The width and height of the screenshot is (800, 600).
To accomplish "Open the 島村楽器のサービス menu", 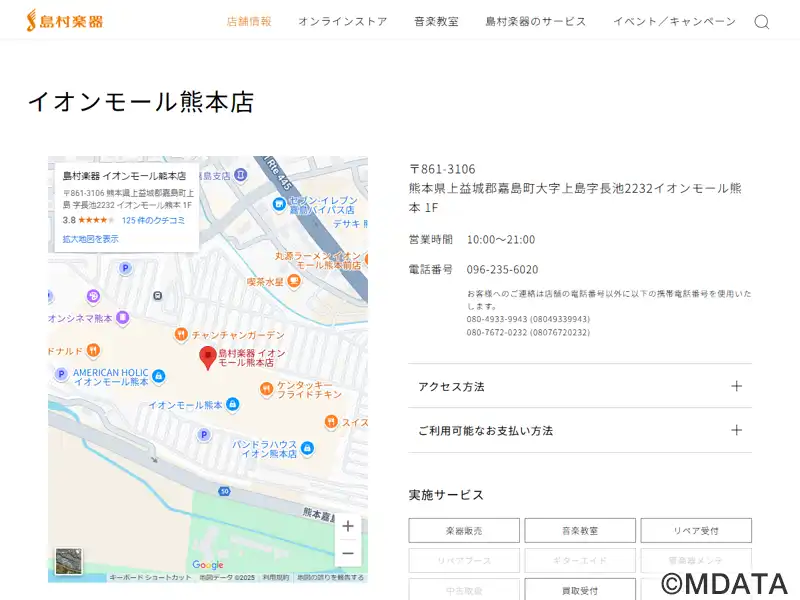I will click(x=536, y=21).
